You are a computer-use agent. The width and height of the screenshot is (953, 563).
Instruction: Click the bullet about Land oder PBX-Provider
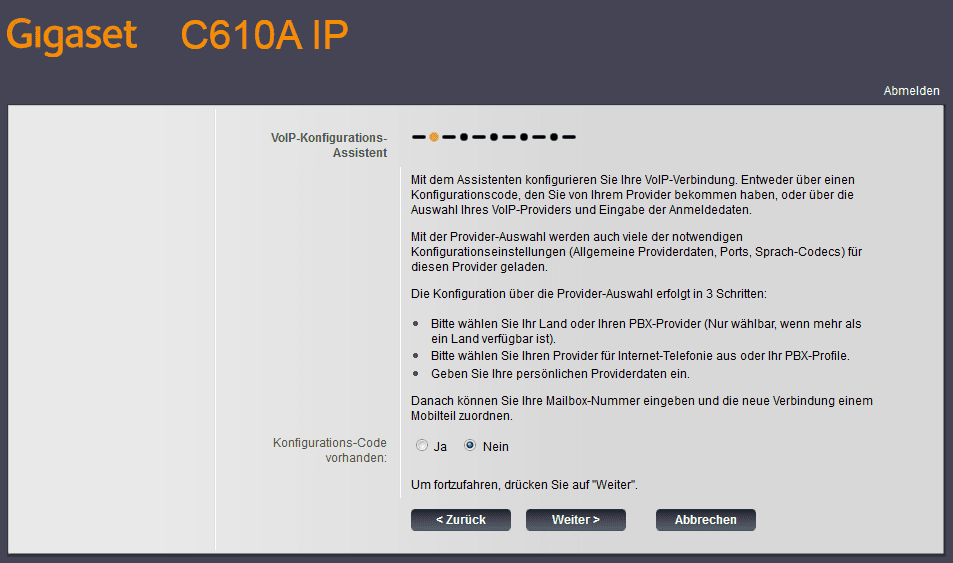point(646,331)
